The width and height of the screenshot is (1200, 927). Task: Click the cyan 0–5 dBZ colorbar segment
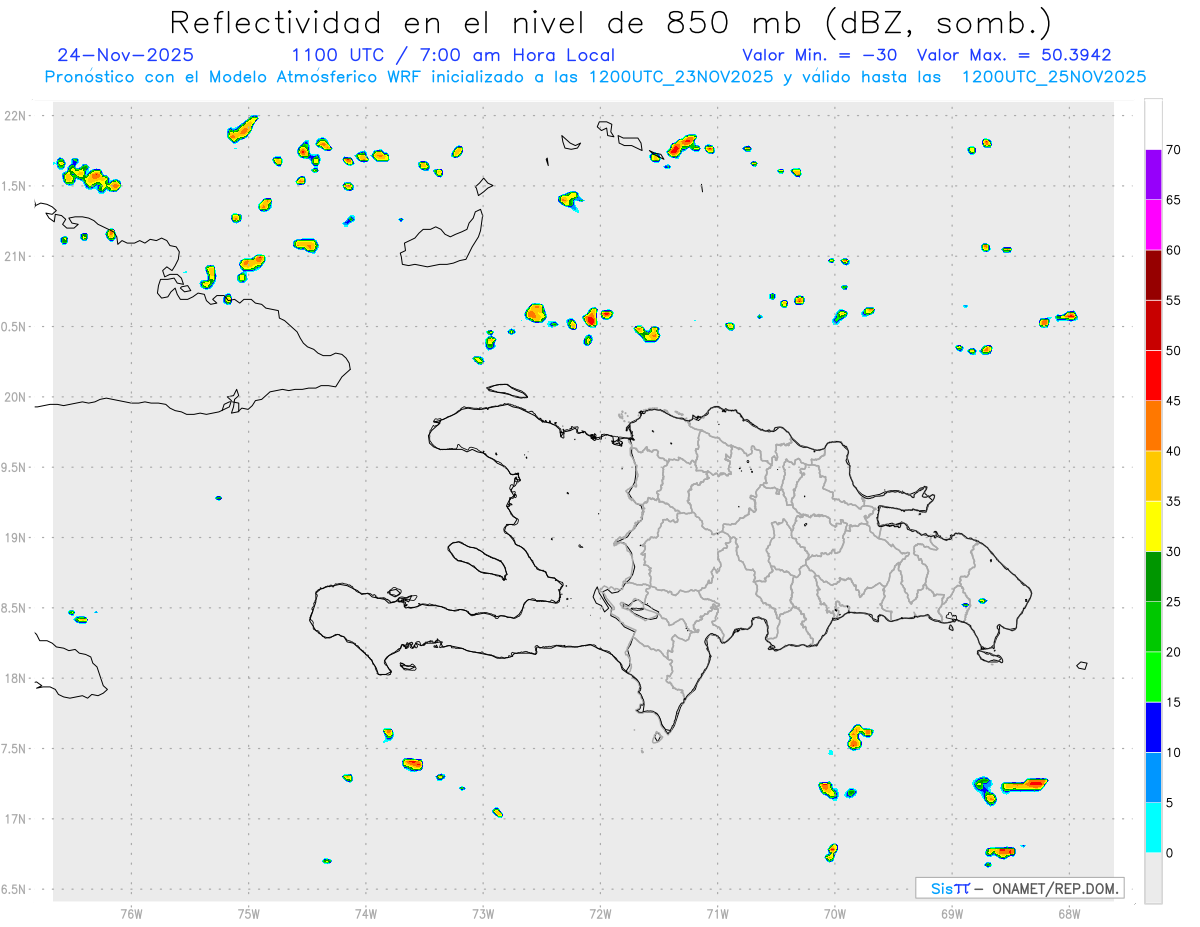pyautogui.click(x=1153, y=828)
